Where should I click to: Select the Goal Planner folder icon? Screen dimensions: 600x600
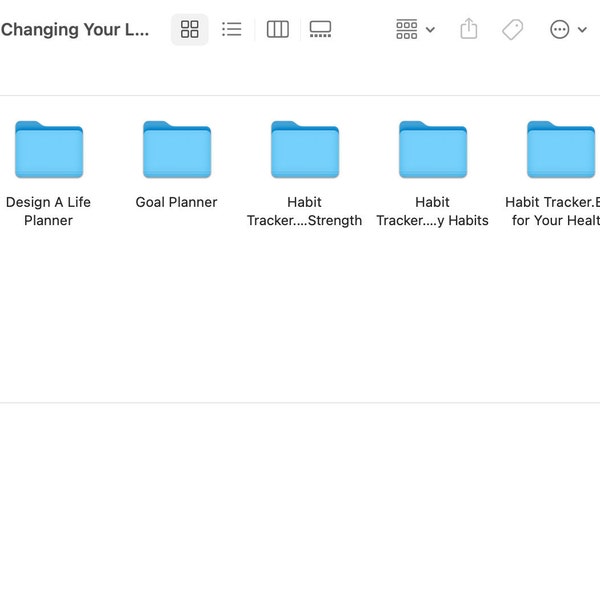177,149
